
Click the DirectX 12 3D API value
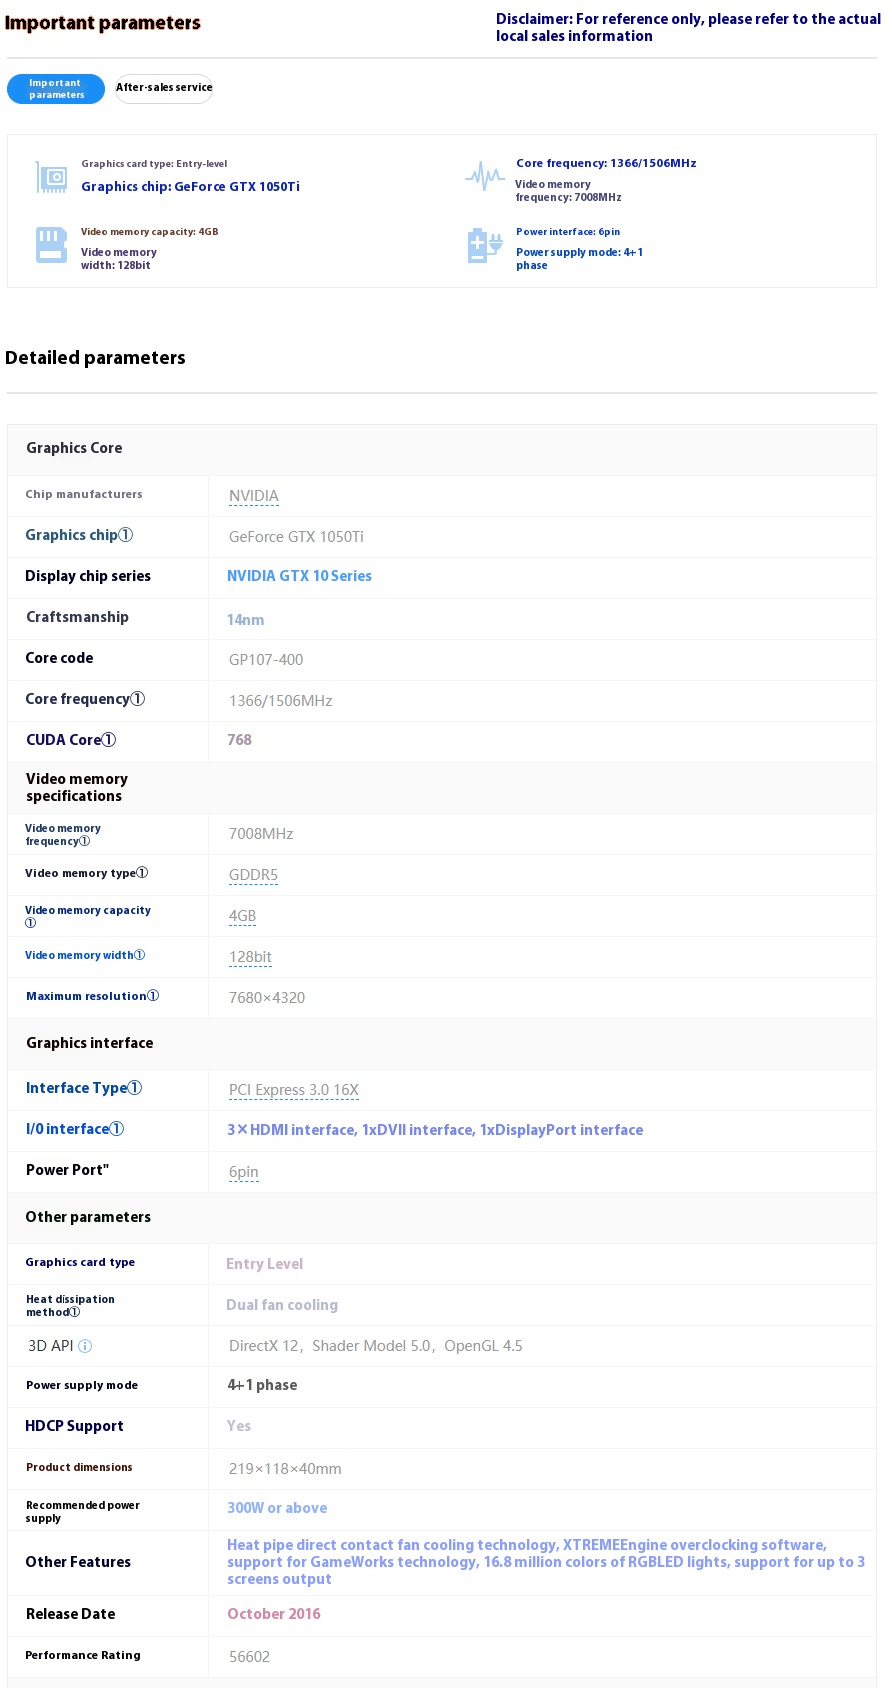[x=376, y=1346]
